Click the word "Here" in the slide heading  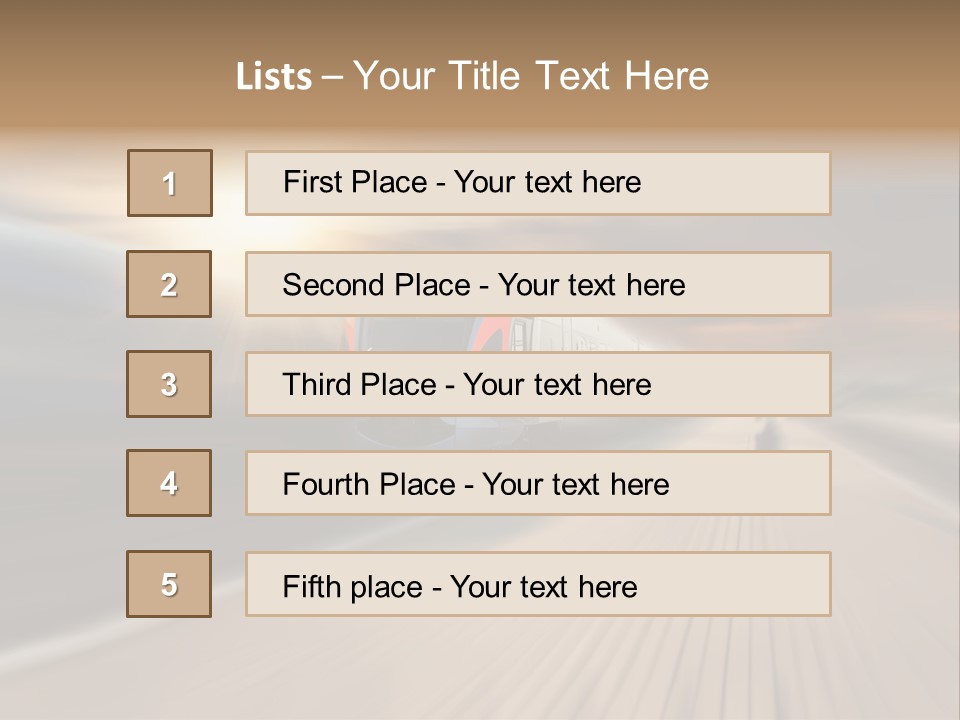coord(665,76)
